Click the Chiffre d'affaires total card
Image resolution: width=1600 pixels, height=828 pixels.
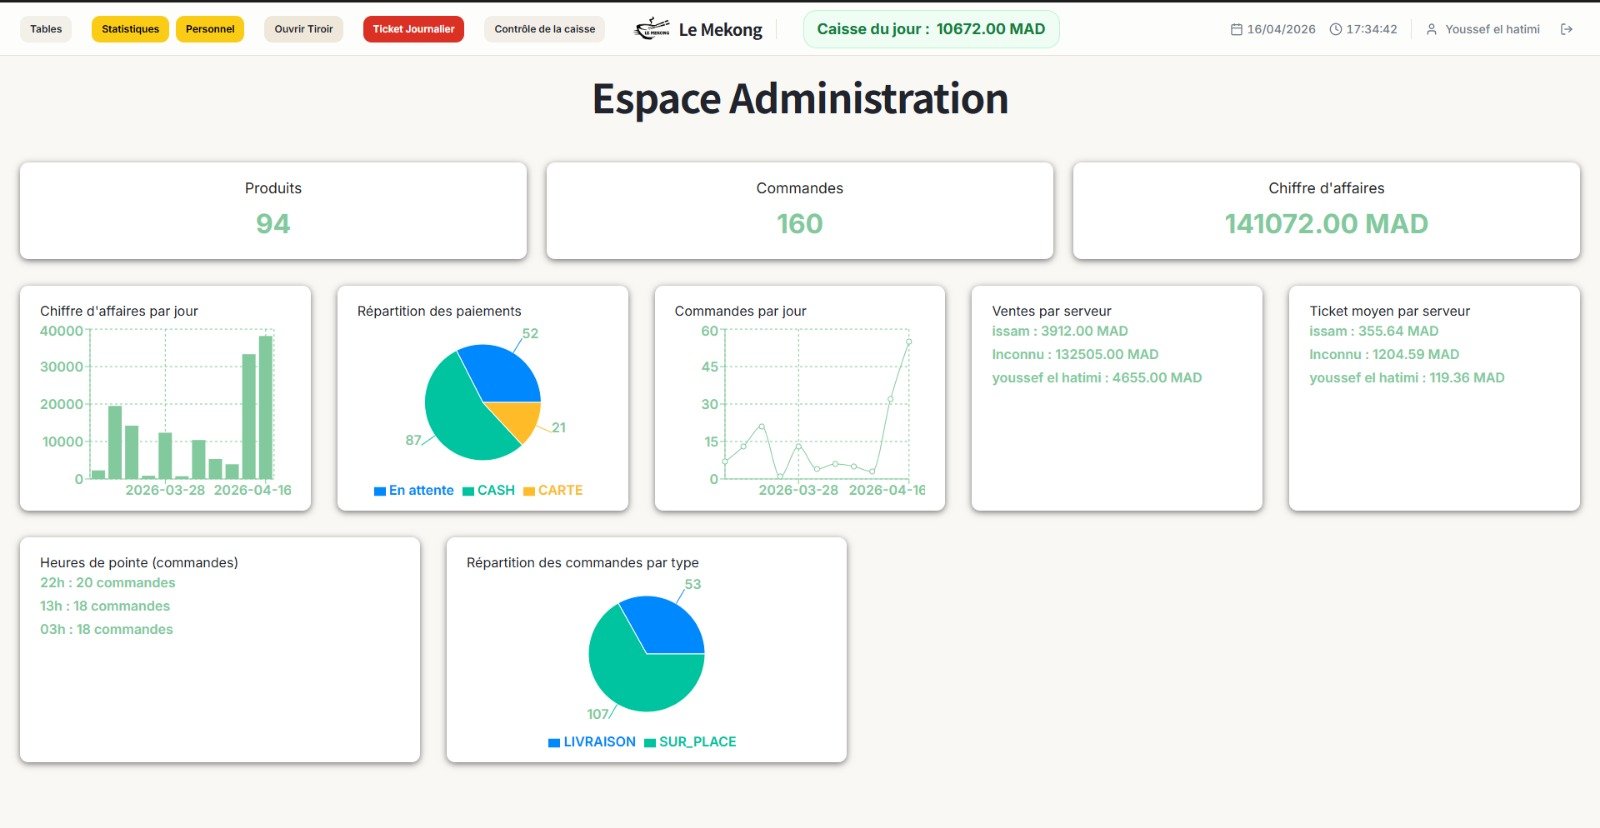point(1326,211)
